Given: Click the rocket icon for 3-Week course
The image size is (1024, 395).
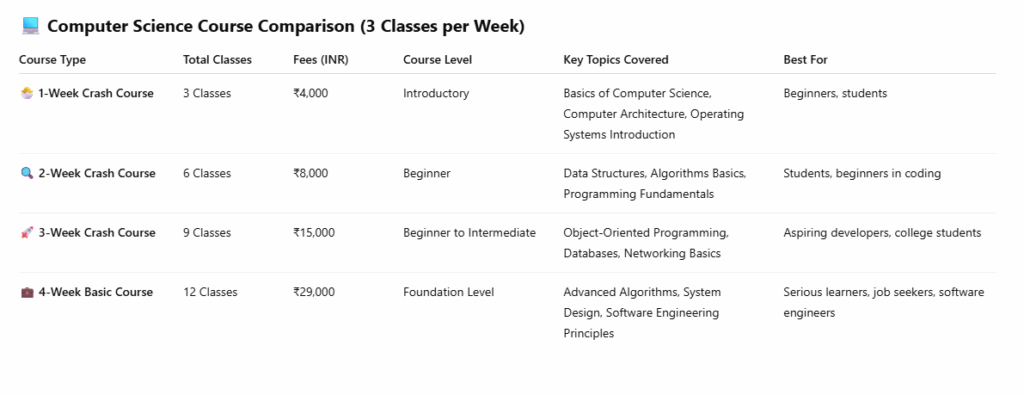Looking at the screenshot, I should click(x=27, y=233).
